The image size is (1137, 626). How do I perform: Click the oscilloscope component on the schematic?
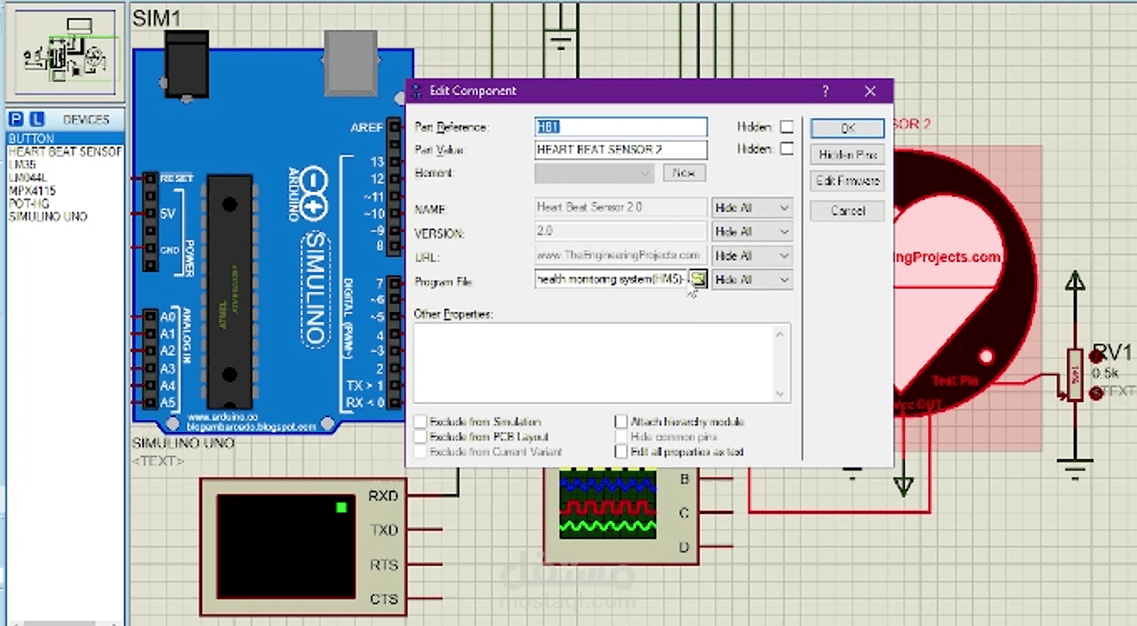[x=621, y=516]
